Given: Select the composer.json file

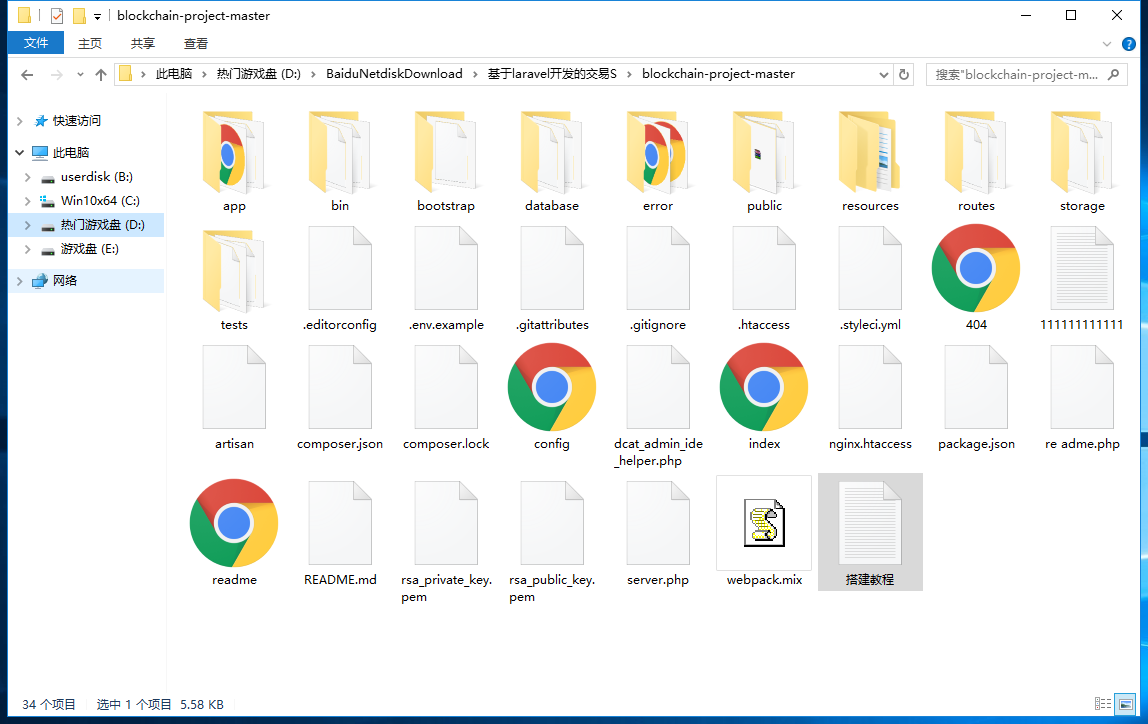Looking at the screenshot, I should (x=340, y=388).
